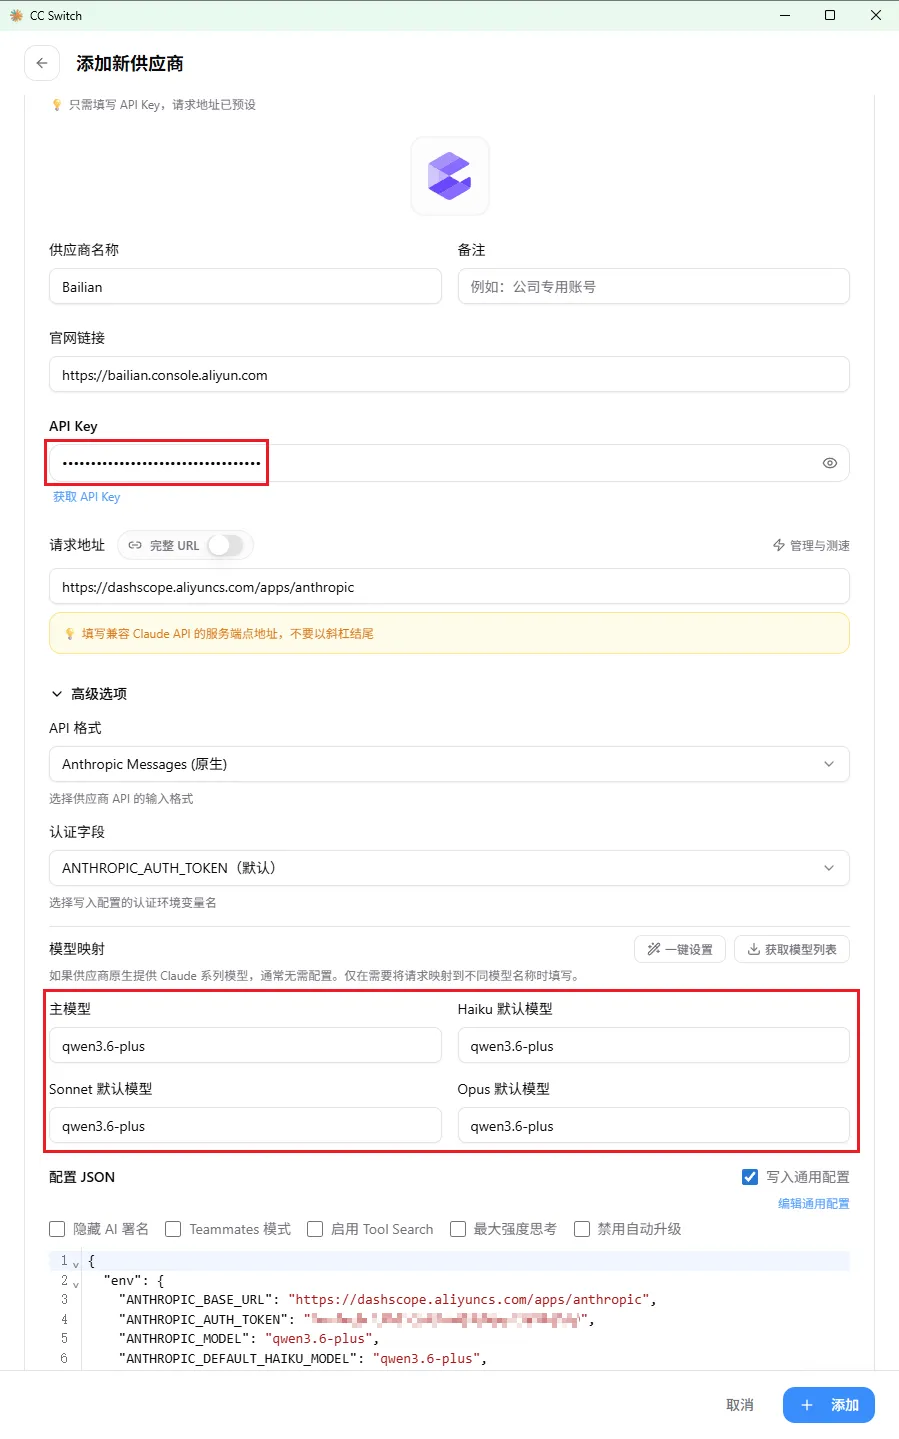Click the Haiku default model field
899x1439 pixels.
coord(654,1046)
